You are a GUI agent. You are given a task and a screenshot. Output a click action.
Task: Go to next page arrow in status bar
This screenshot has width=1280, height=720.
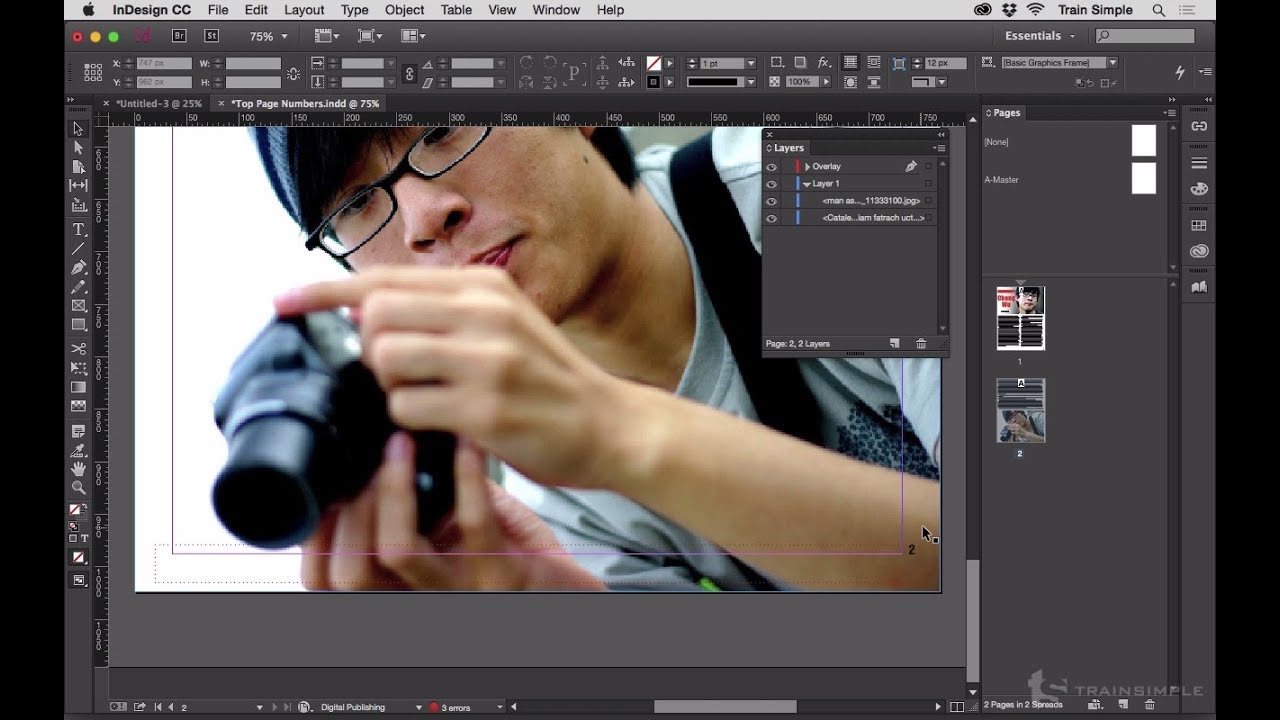tap(273, 707)
